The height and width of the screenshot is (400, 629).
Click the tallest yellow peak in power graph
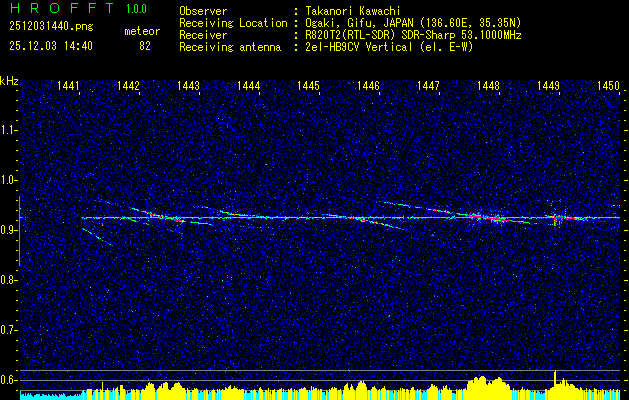point(555,376)
